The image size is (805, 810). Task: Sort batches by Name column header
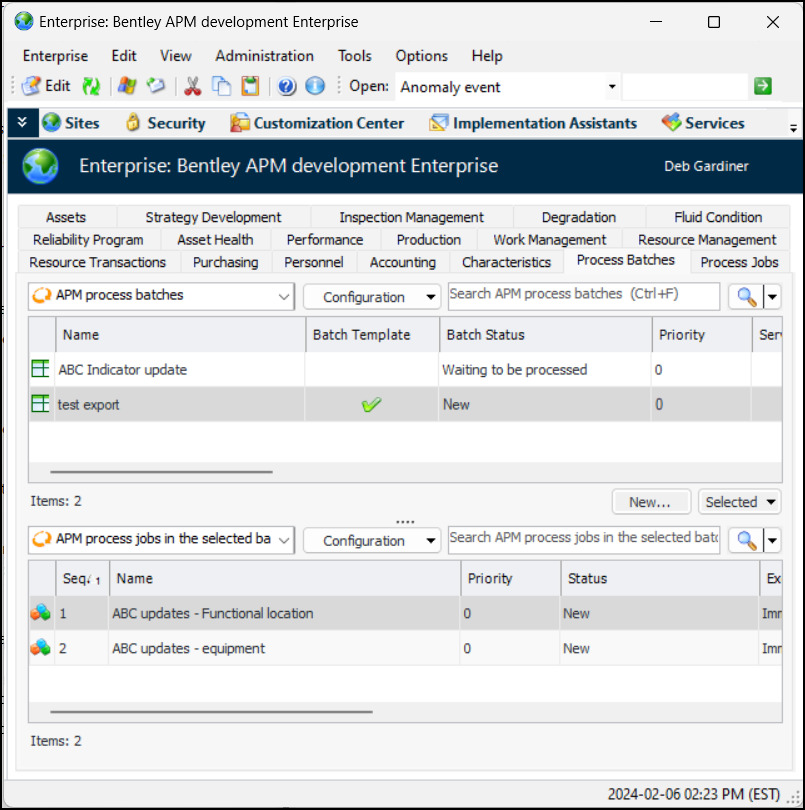(x=180, y=335)
